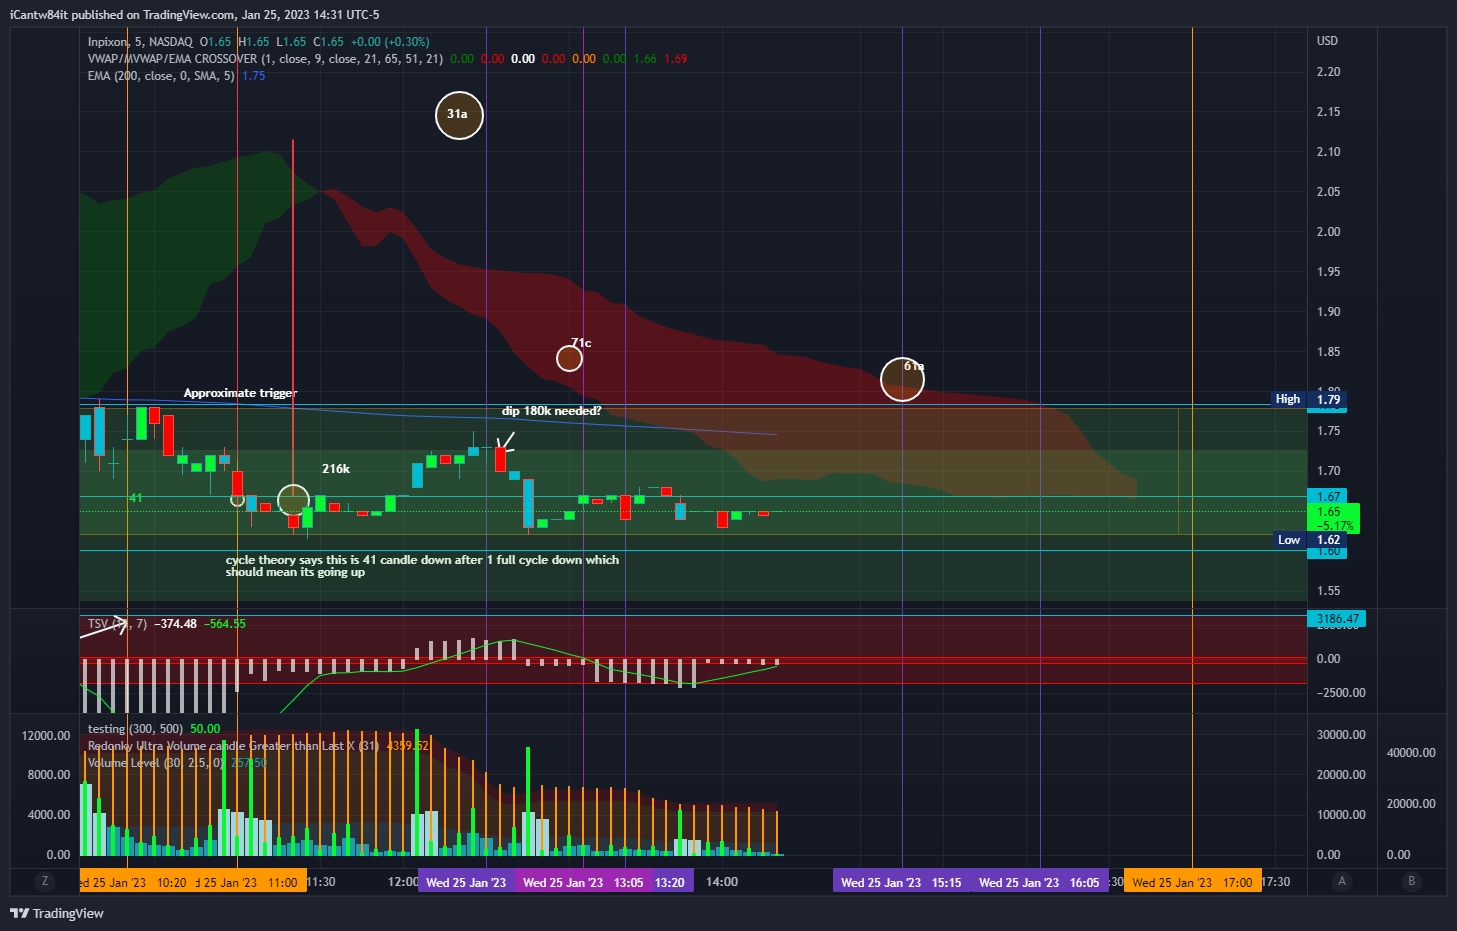The width and height of the screenshot is (1457, 931).
Task: Click the High 1.79 price label
Action: tap(1309, 399)
